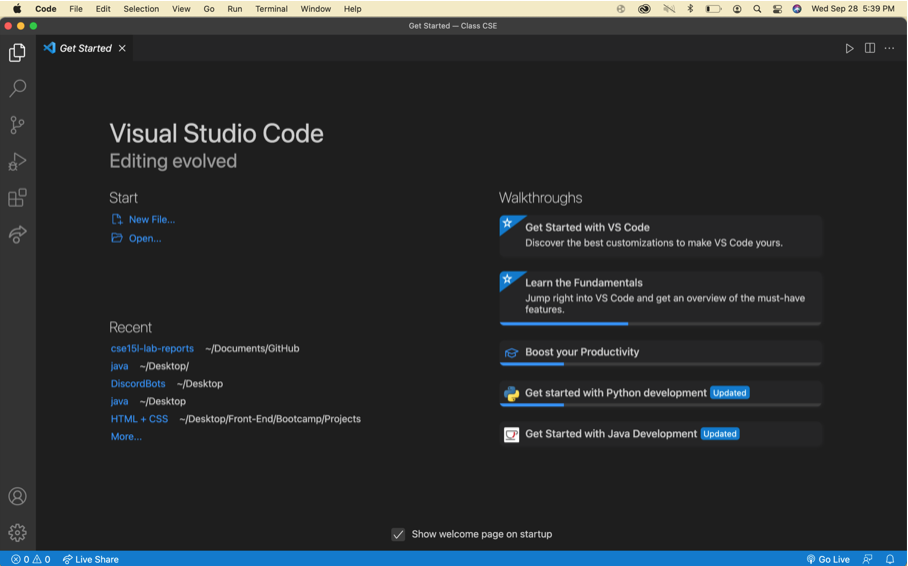This screenshot has width=908, height=566.
Task: Click Go Live in status bar
Action: tap(828, 559)
